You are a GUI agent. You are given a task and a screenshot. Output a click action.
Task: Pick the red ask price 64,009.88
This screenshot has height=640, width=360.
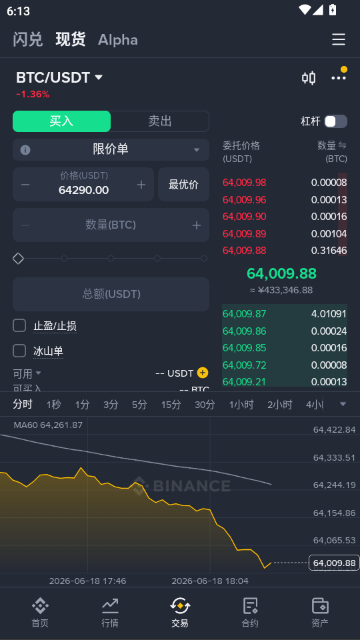[244, 250]
